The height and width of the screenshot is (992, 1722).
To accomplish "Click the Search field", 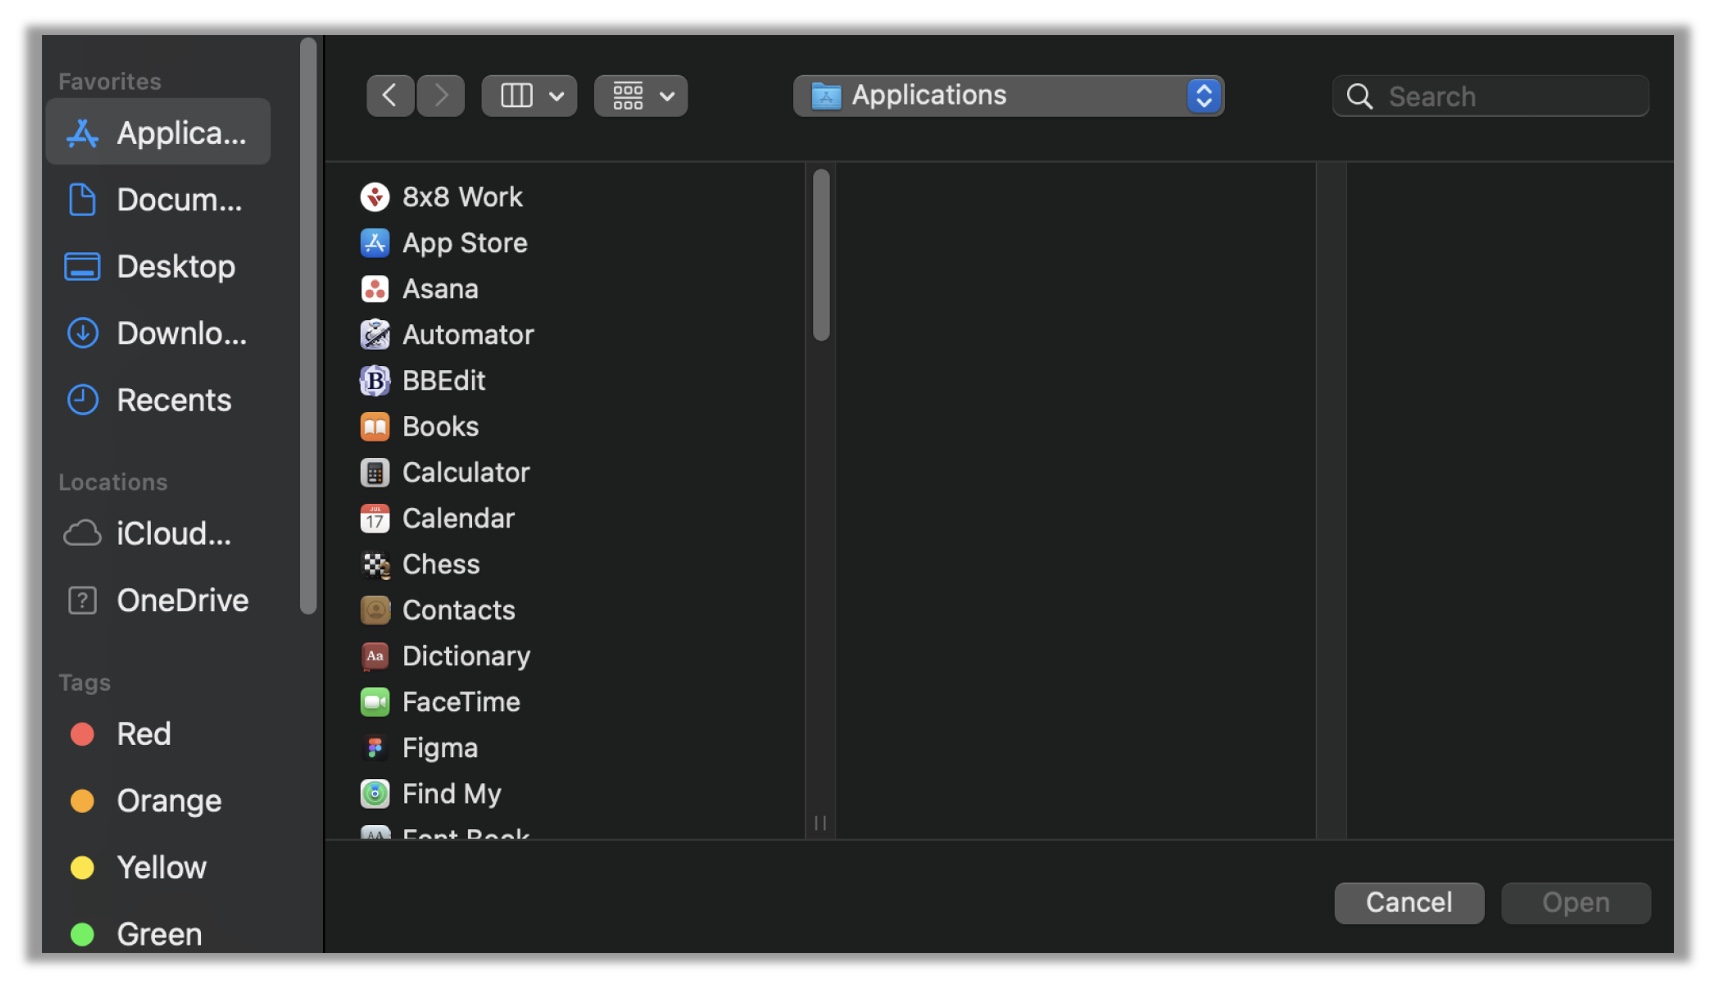I will (x=1490, y=96).
